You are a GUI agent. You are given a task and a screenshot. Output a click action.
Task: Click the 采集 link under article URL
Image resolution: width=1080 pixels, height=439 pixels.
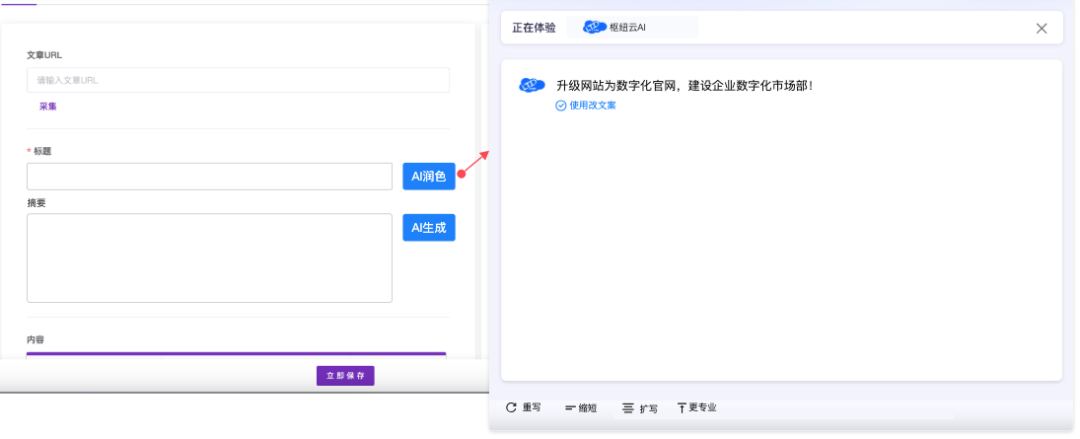point(48,106)
